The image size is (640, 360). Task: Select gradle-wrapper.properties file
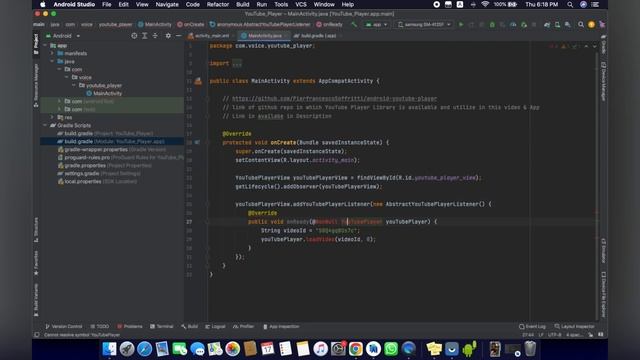coord(112,149)
